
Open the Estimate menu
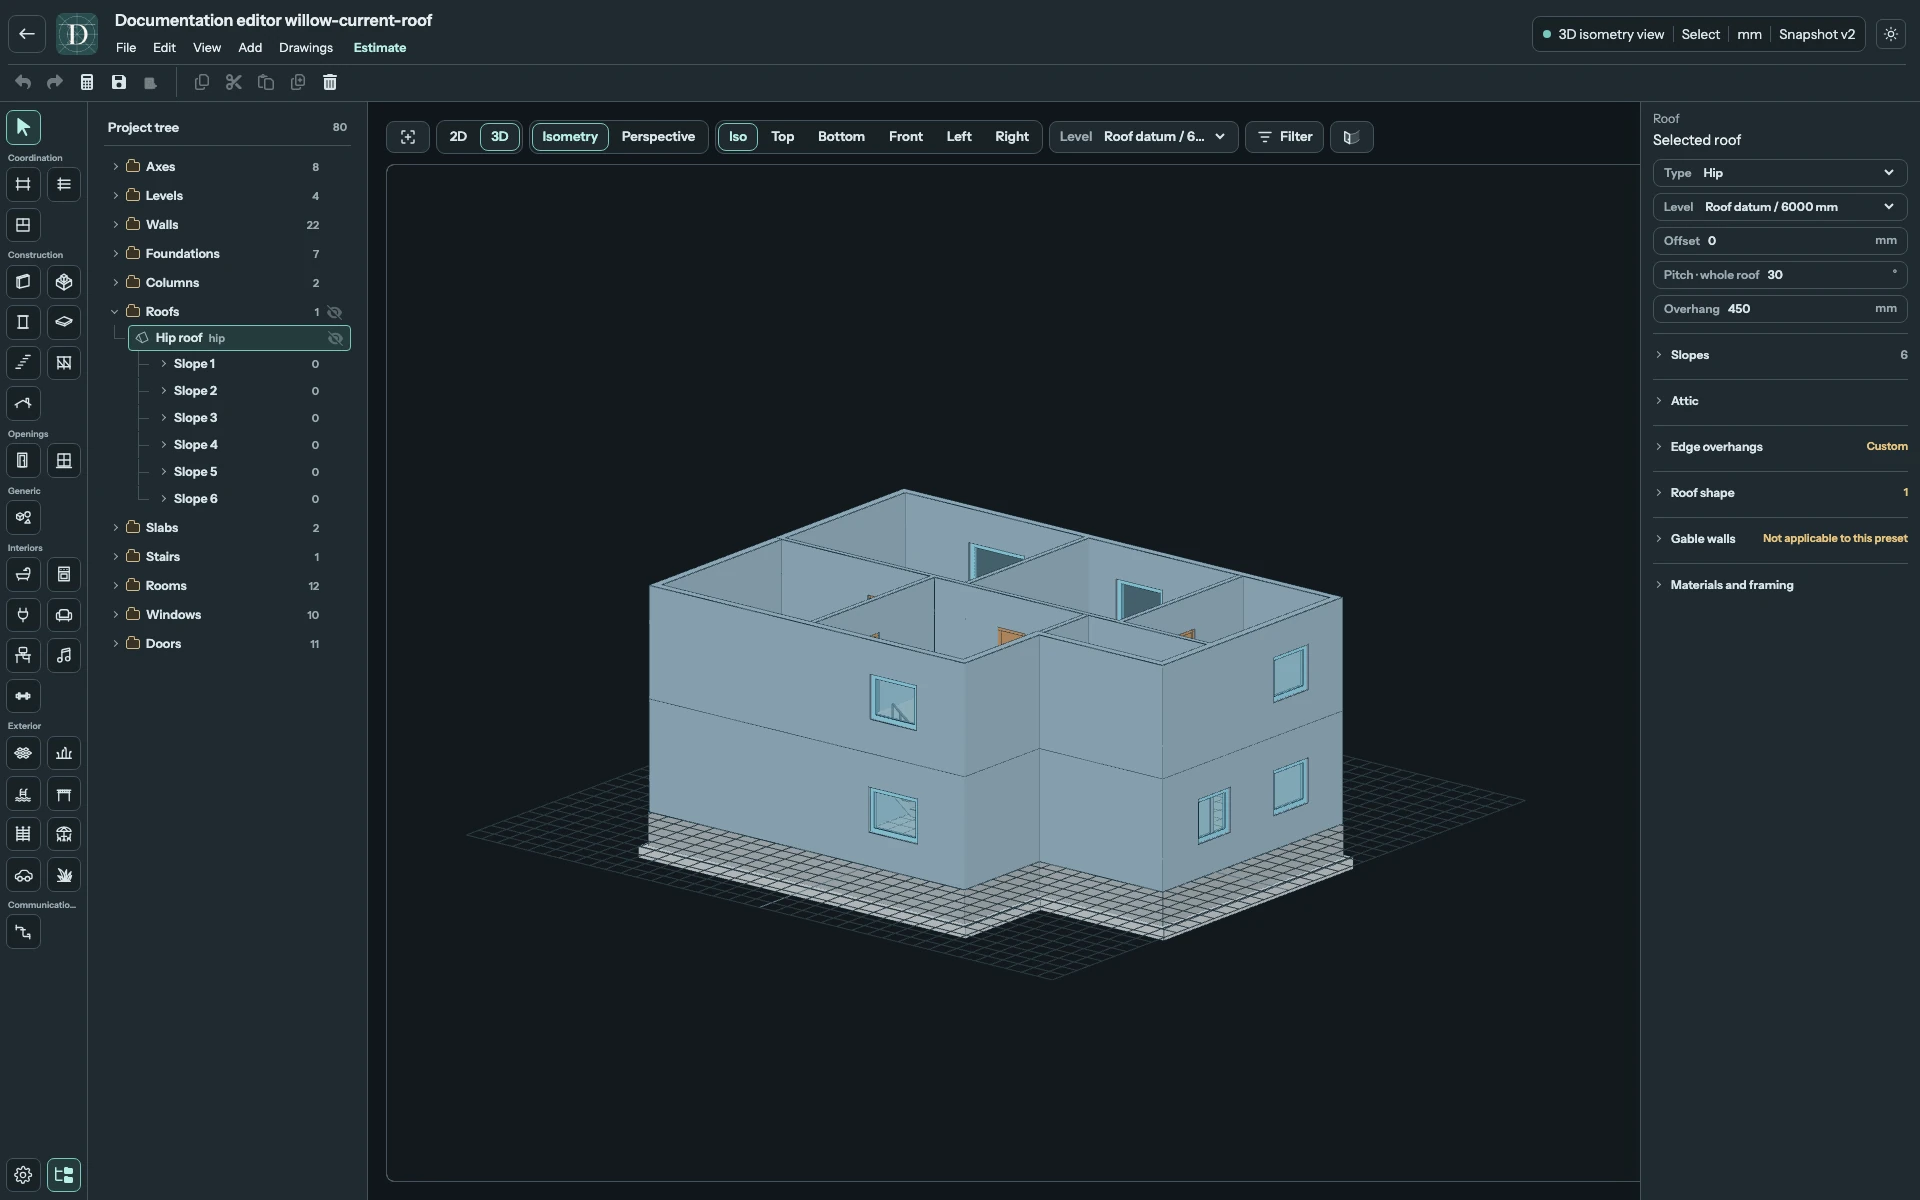click(x=380, y=48)
